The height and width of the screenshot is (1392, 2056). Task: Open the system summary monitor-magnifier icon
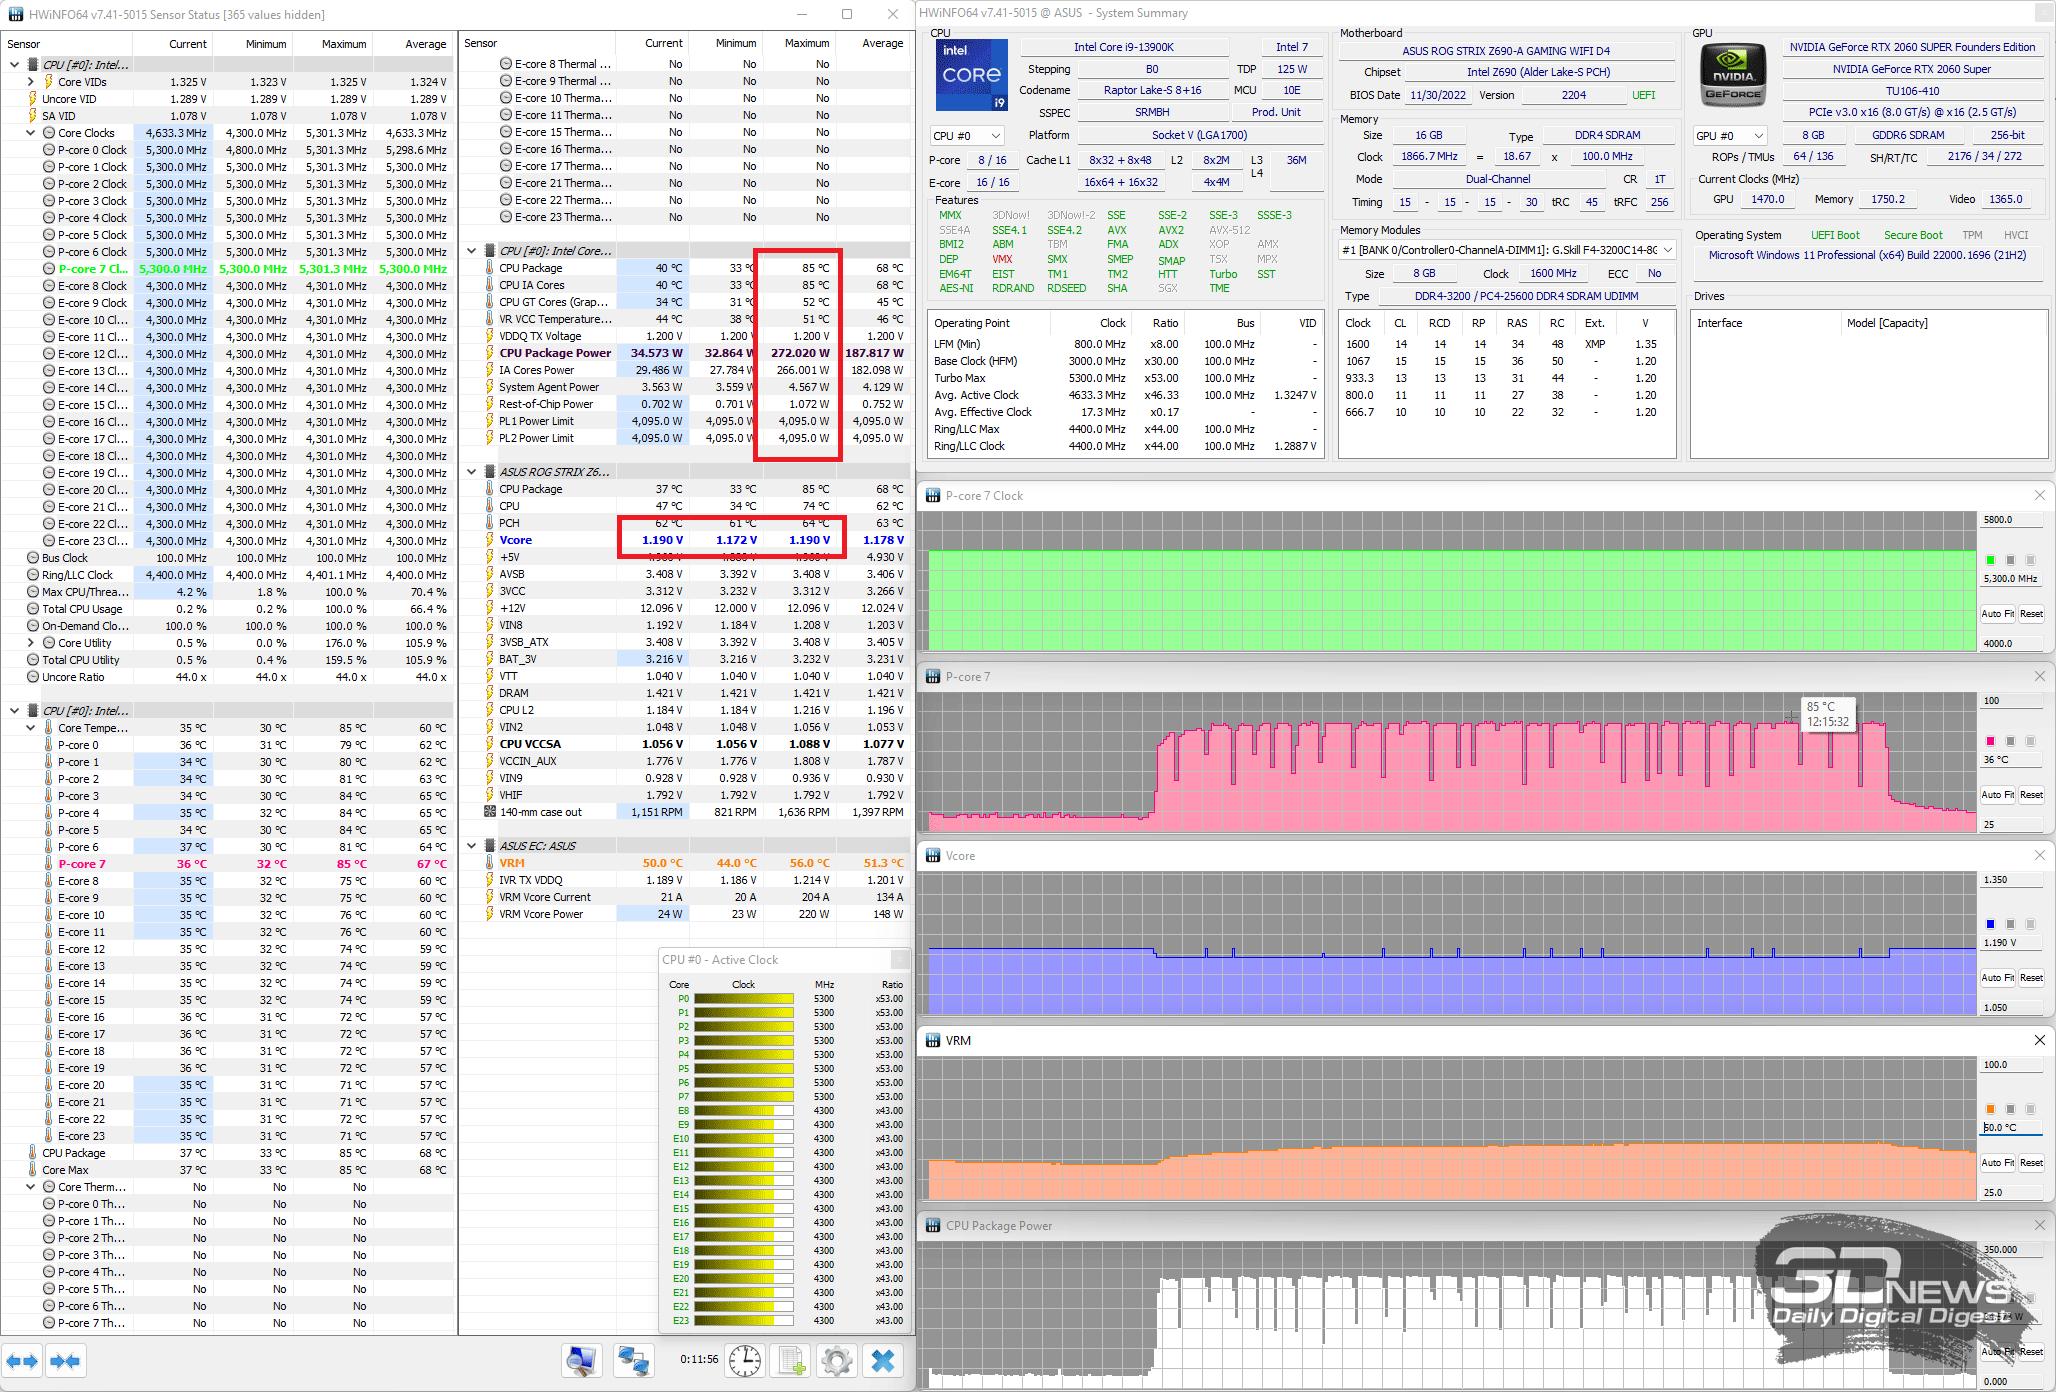[x=581, y=1361]
